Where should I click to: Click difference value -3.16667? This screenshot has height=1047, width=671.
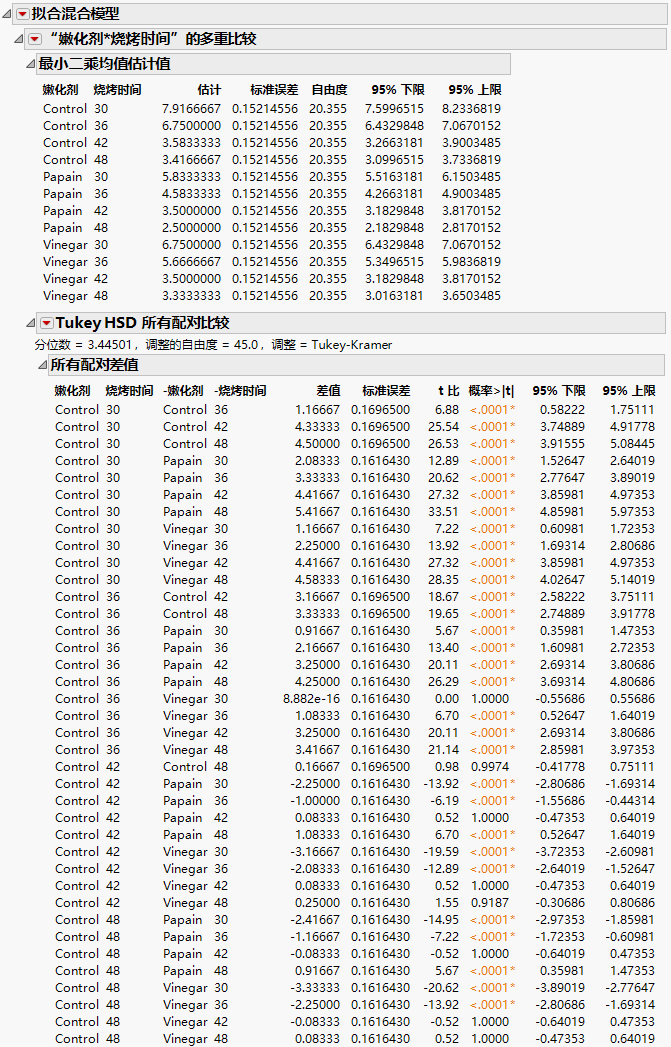click(x=315, y=852)
